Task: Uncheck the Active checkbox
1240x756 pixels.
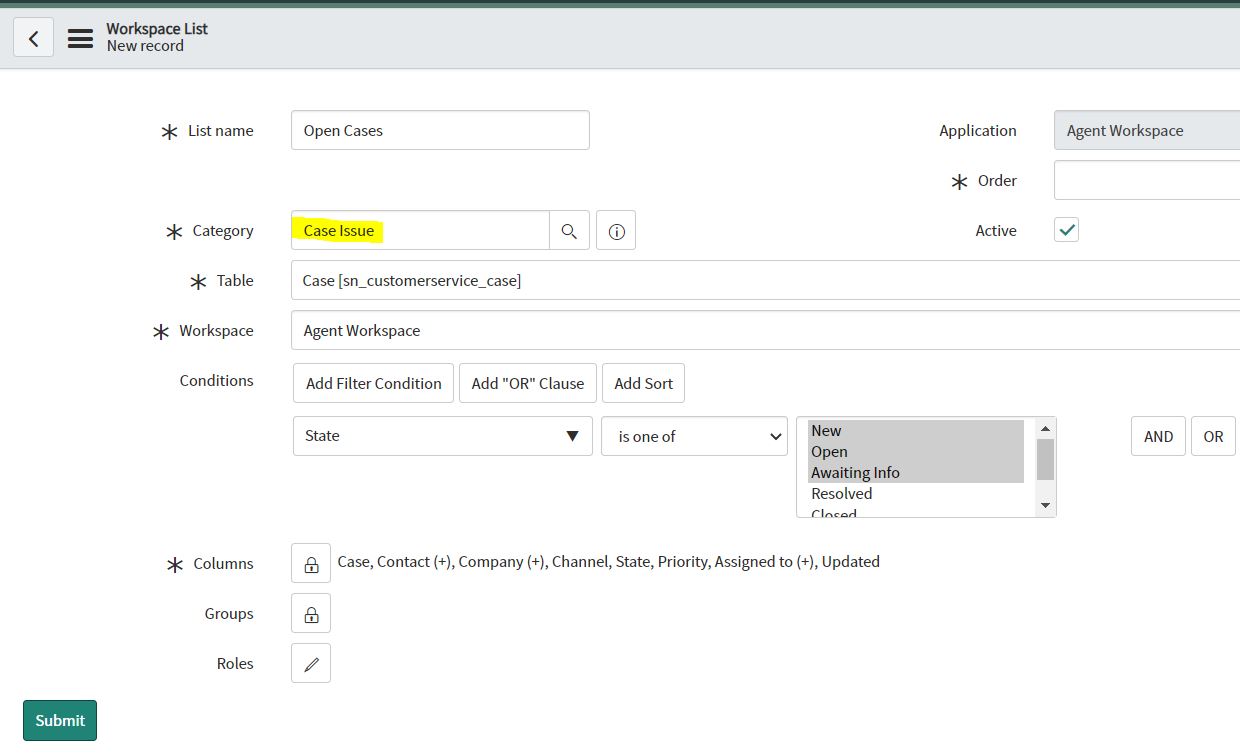Action: (x=1067, y=230)
